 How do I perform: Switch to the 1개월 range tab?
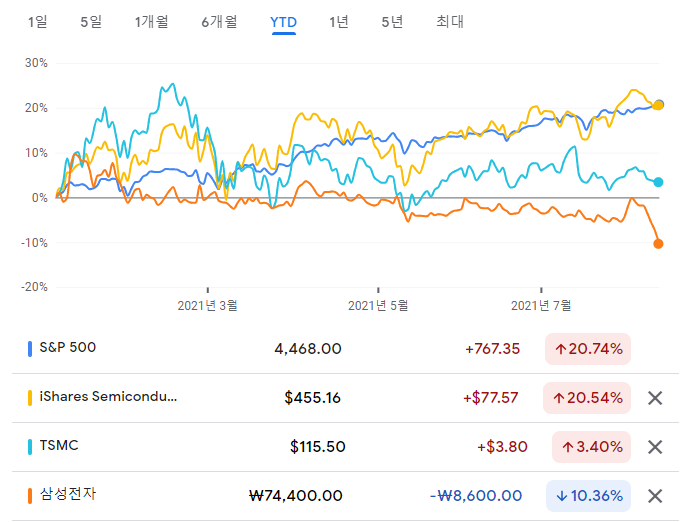pyautogui.click(x=151, y=22)
